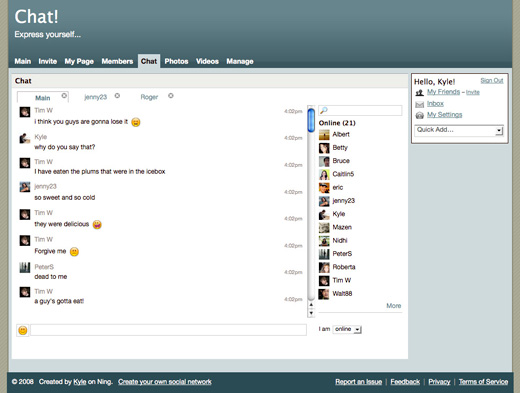Image resolution: width=520 pixels, height=393 pixels.
Task: Click the Report an Issue footer link
Action: point(359,382)
